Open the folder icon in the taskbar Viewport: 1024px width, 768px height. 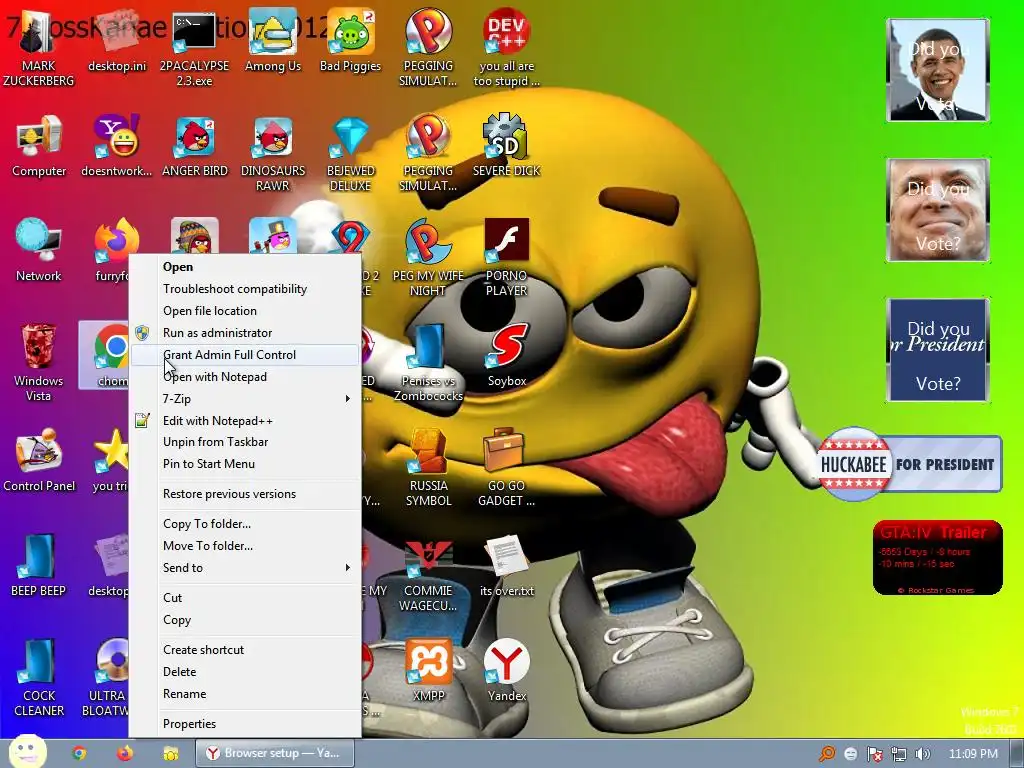[170, 754]
